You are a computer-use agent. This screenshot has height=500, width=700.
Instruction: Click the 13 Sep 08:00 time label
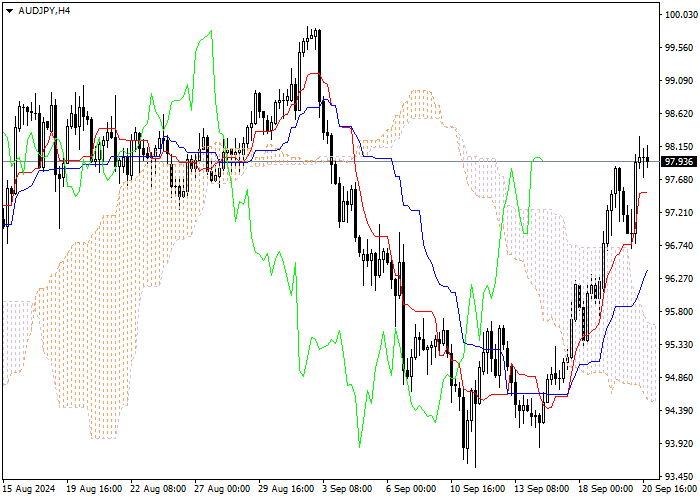pos(542,489)
